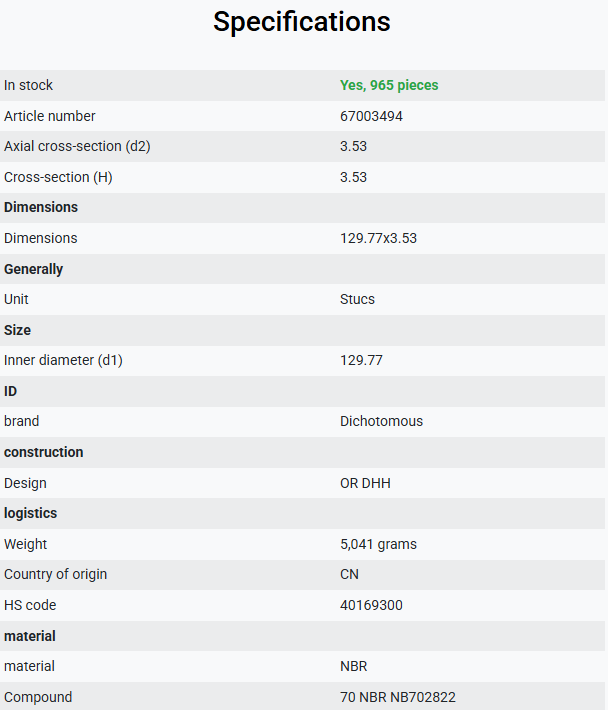Select the green stock text 'Yes, 965 pieces'
The height and width of the screenshot is (710, 608).
[389, 85]
